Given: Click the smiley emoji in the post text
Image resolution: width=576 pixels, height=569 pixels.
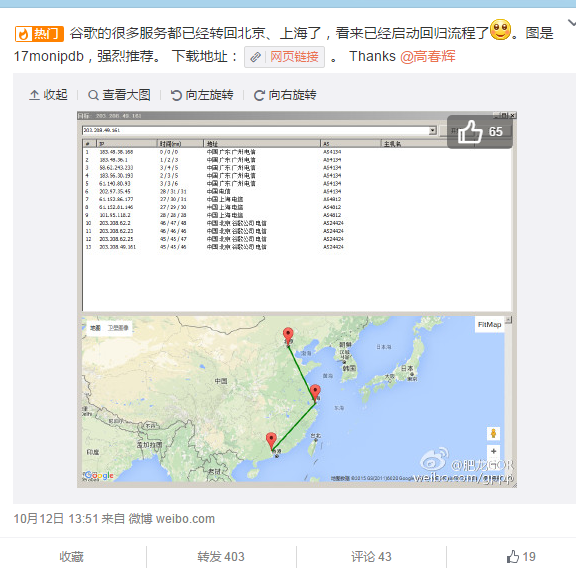Looking at the screenshot, I should [x=500, y=30].
